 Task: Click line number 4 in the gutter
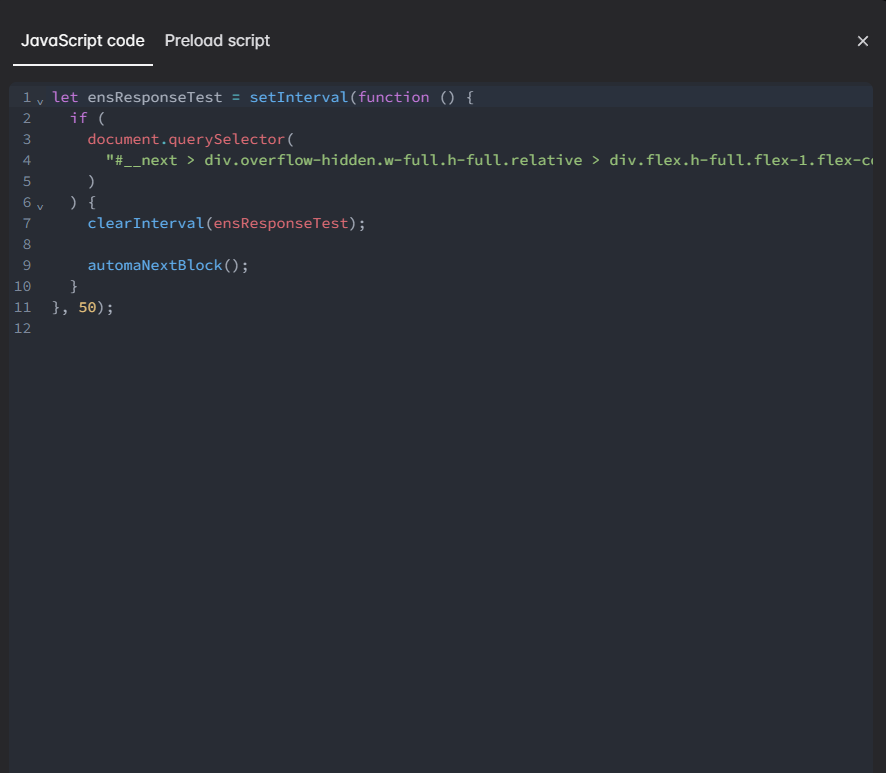[x=26, y=160]
